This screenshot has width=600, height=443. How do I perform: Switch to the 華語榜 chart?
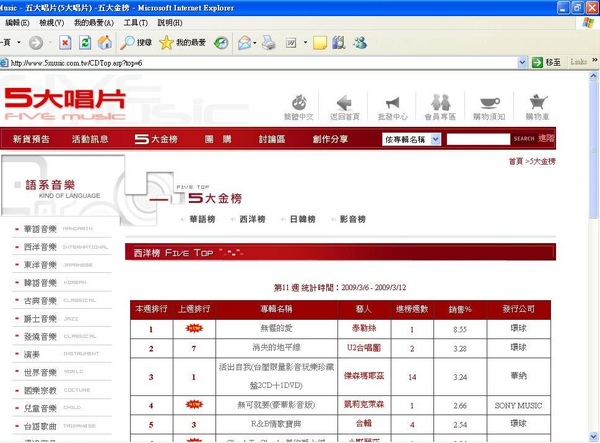tap(202, 219)
